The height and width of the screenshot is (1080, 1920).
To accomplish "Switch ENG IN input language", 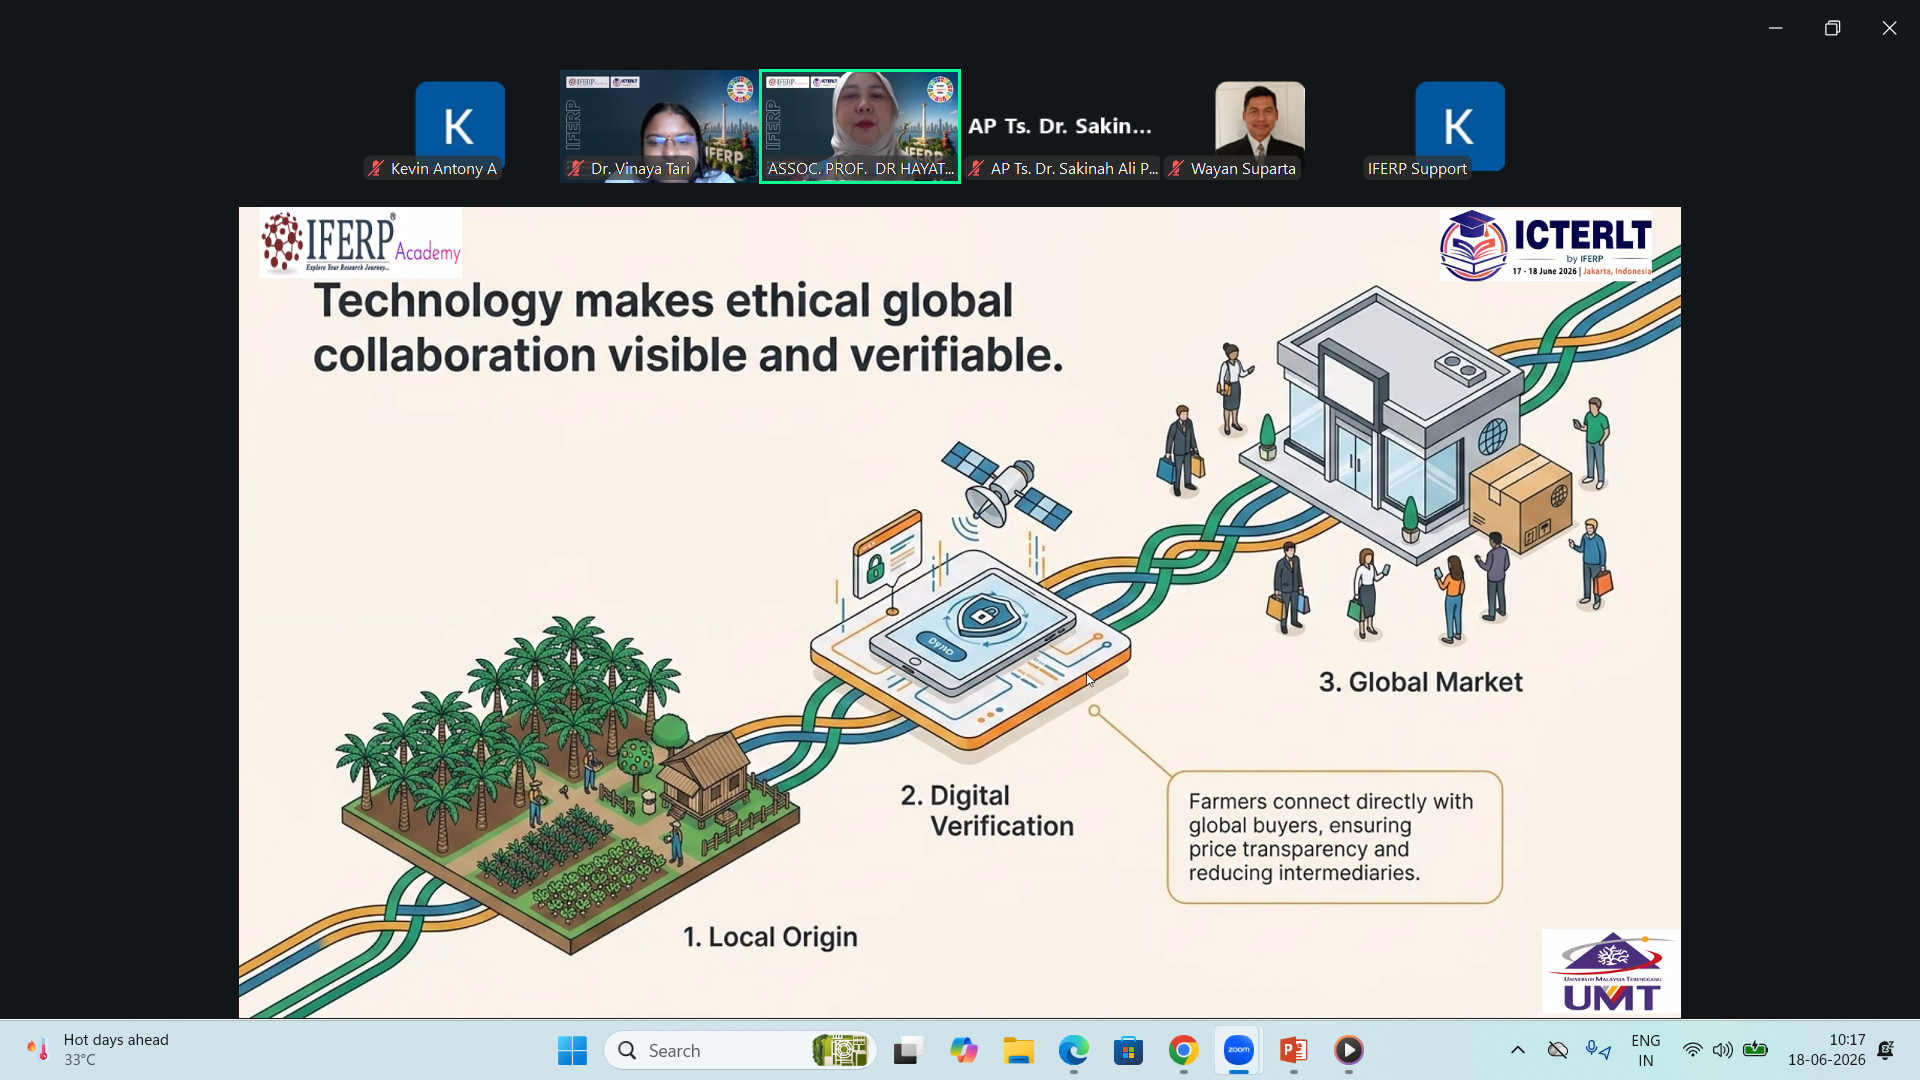I will pos(1645,1050).
